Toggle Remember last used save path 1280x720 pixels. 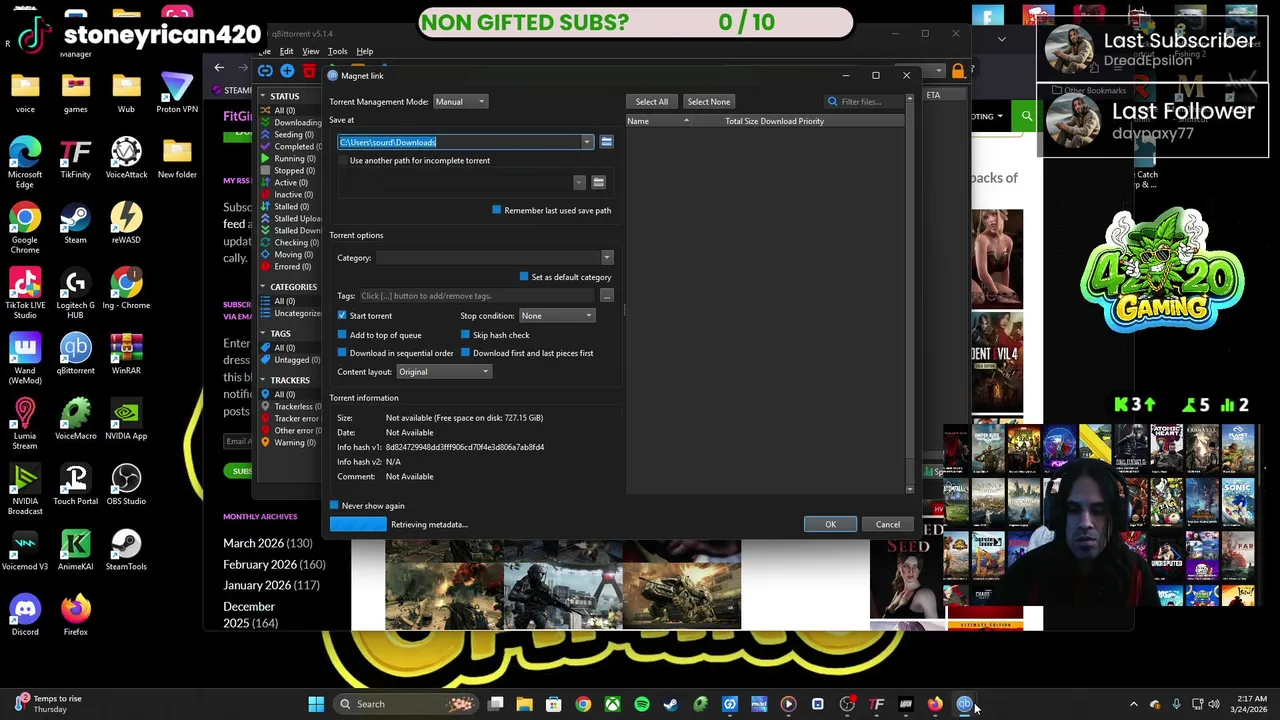496,210
